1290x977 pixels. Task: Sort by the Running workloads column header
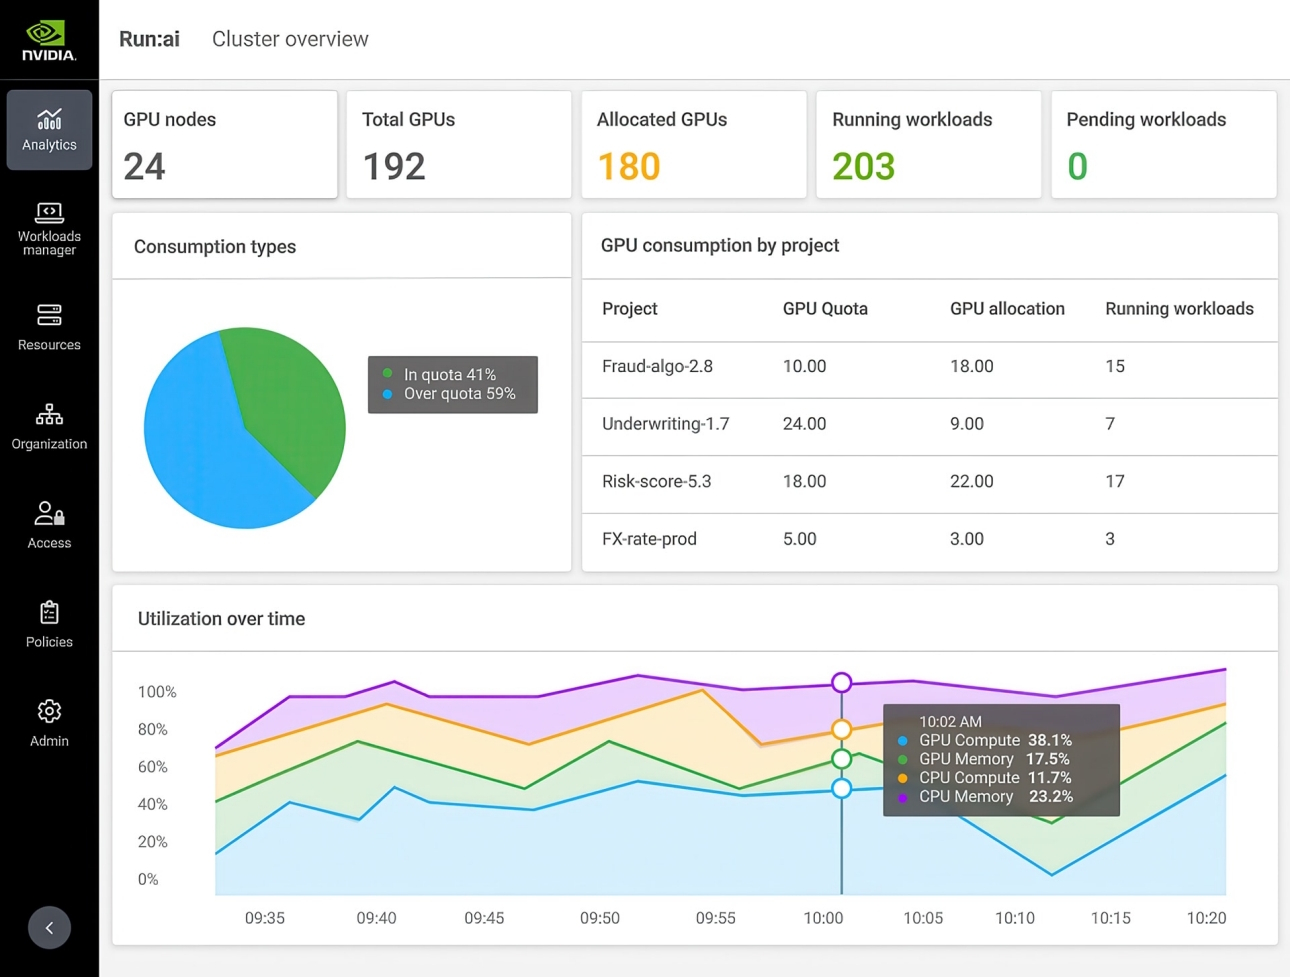point(1178,309)
